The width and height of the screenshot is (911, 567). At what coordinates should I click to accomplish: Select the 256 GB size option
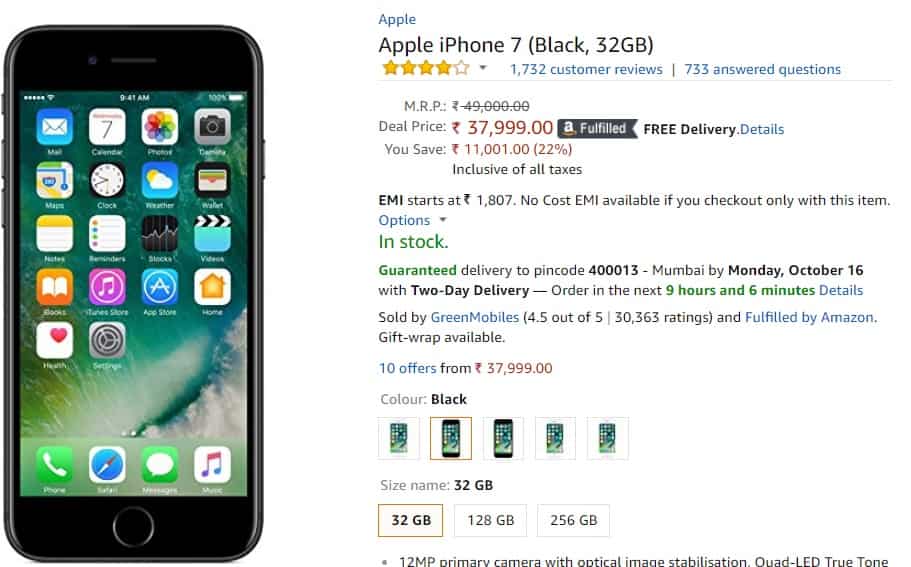tap(573, 520)
